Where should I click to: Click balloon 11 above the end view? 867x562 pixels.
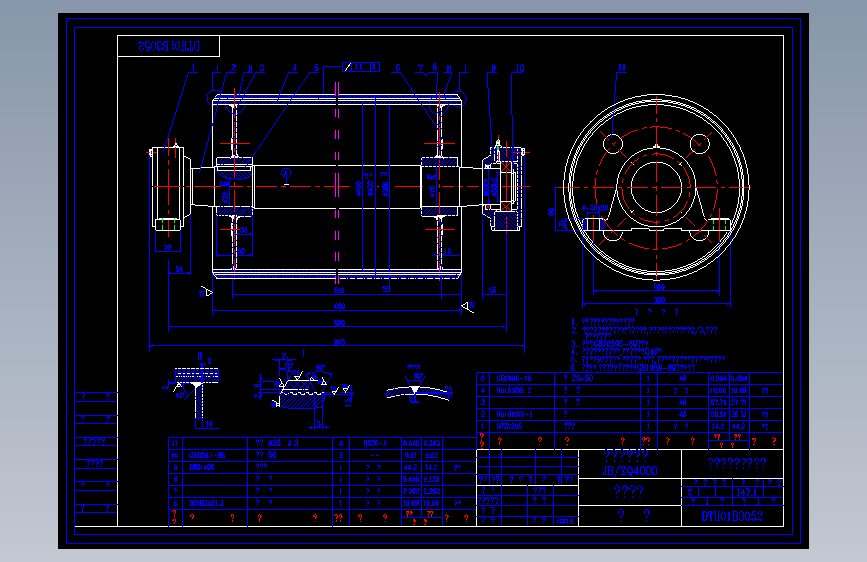click(x=621, y=67)
